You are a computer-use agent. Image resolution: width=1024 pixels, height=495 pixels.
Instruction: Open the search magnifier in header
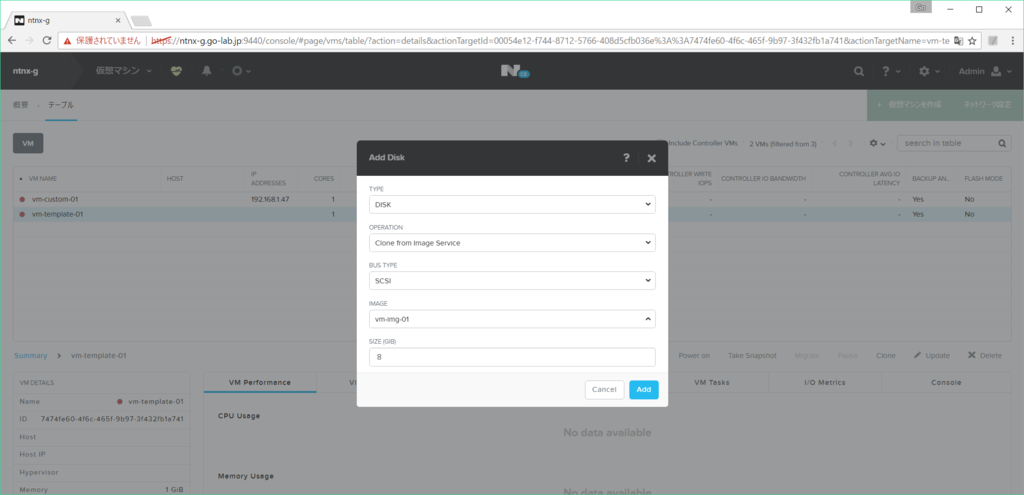(859, 71)
